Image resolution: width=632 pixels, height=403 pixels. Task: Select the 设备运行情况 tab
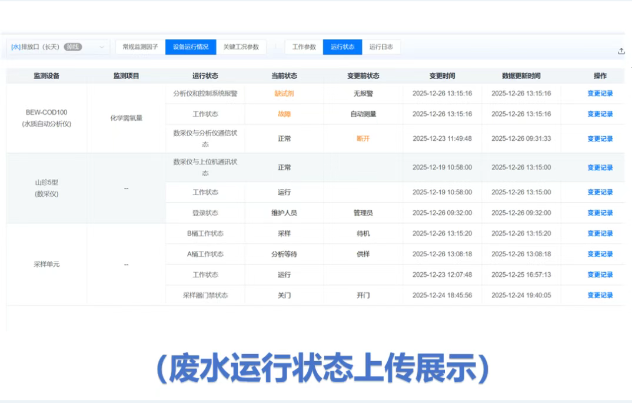(190, 47)
